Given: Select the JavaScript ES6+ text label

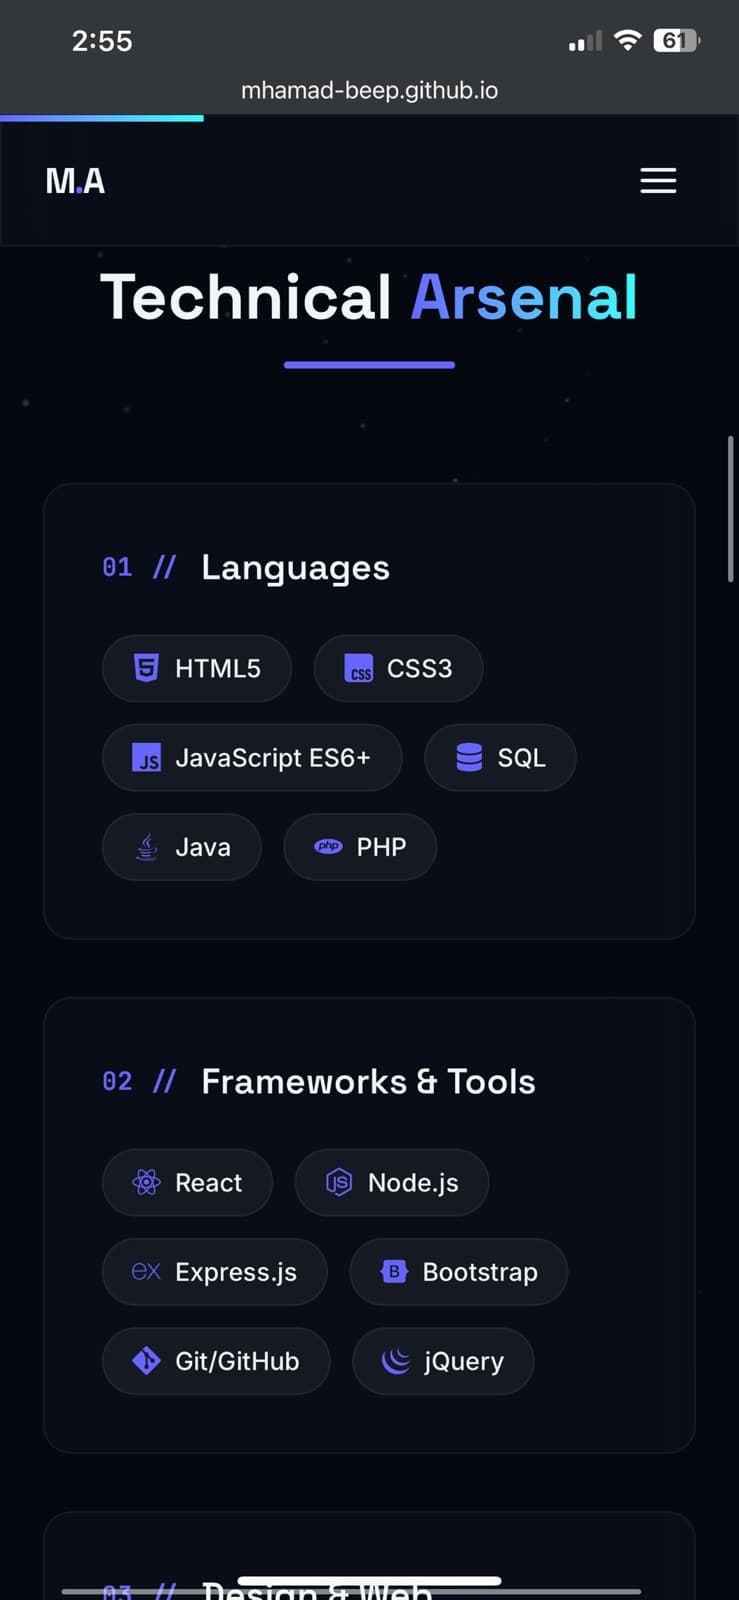Looking at the screenshot, I should 273,758.
